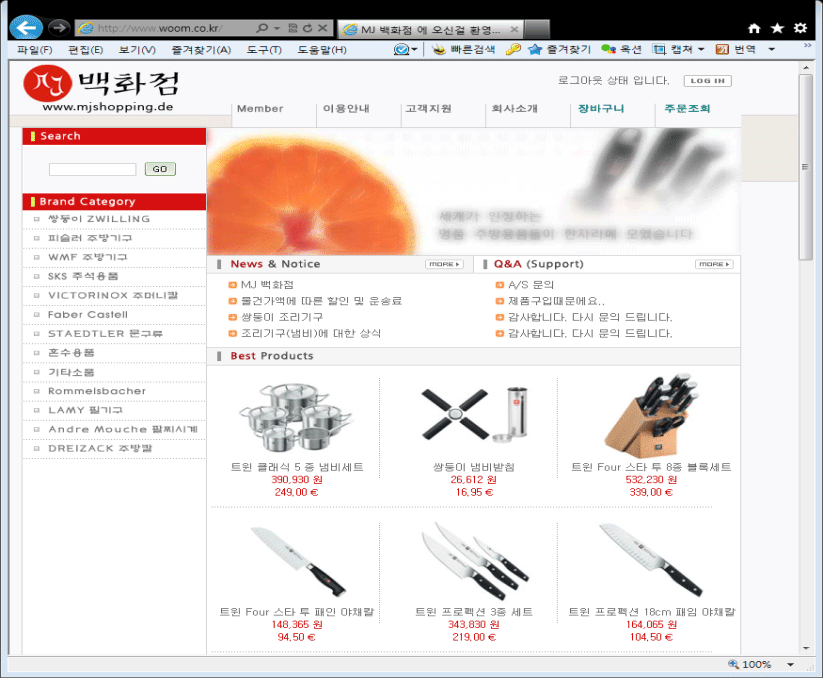Open the 회사소개 navigation tab

click(514, 109)
